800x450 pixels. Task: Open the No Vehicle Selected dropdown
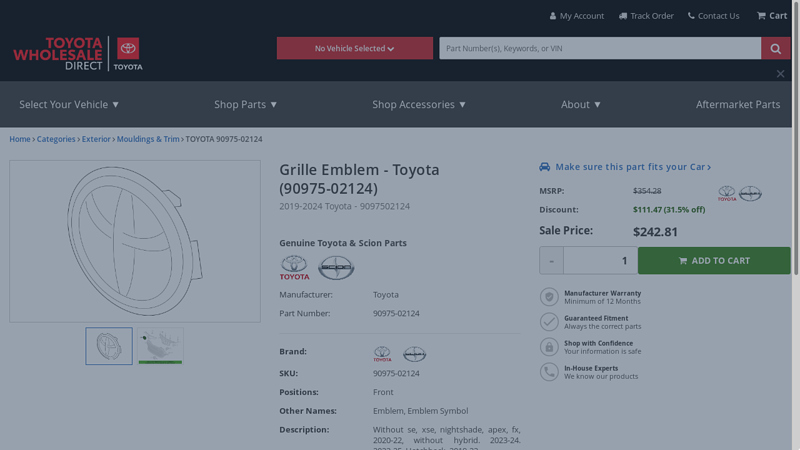pyautogui.click(x=354, y=48)
